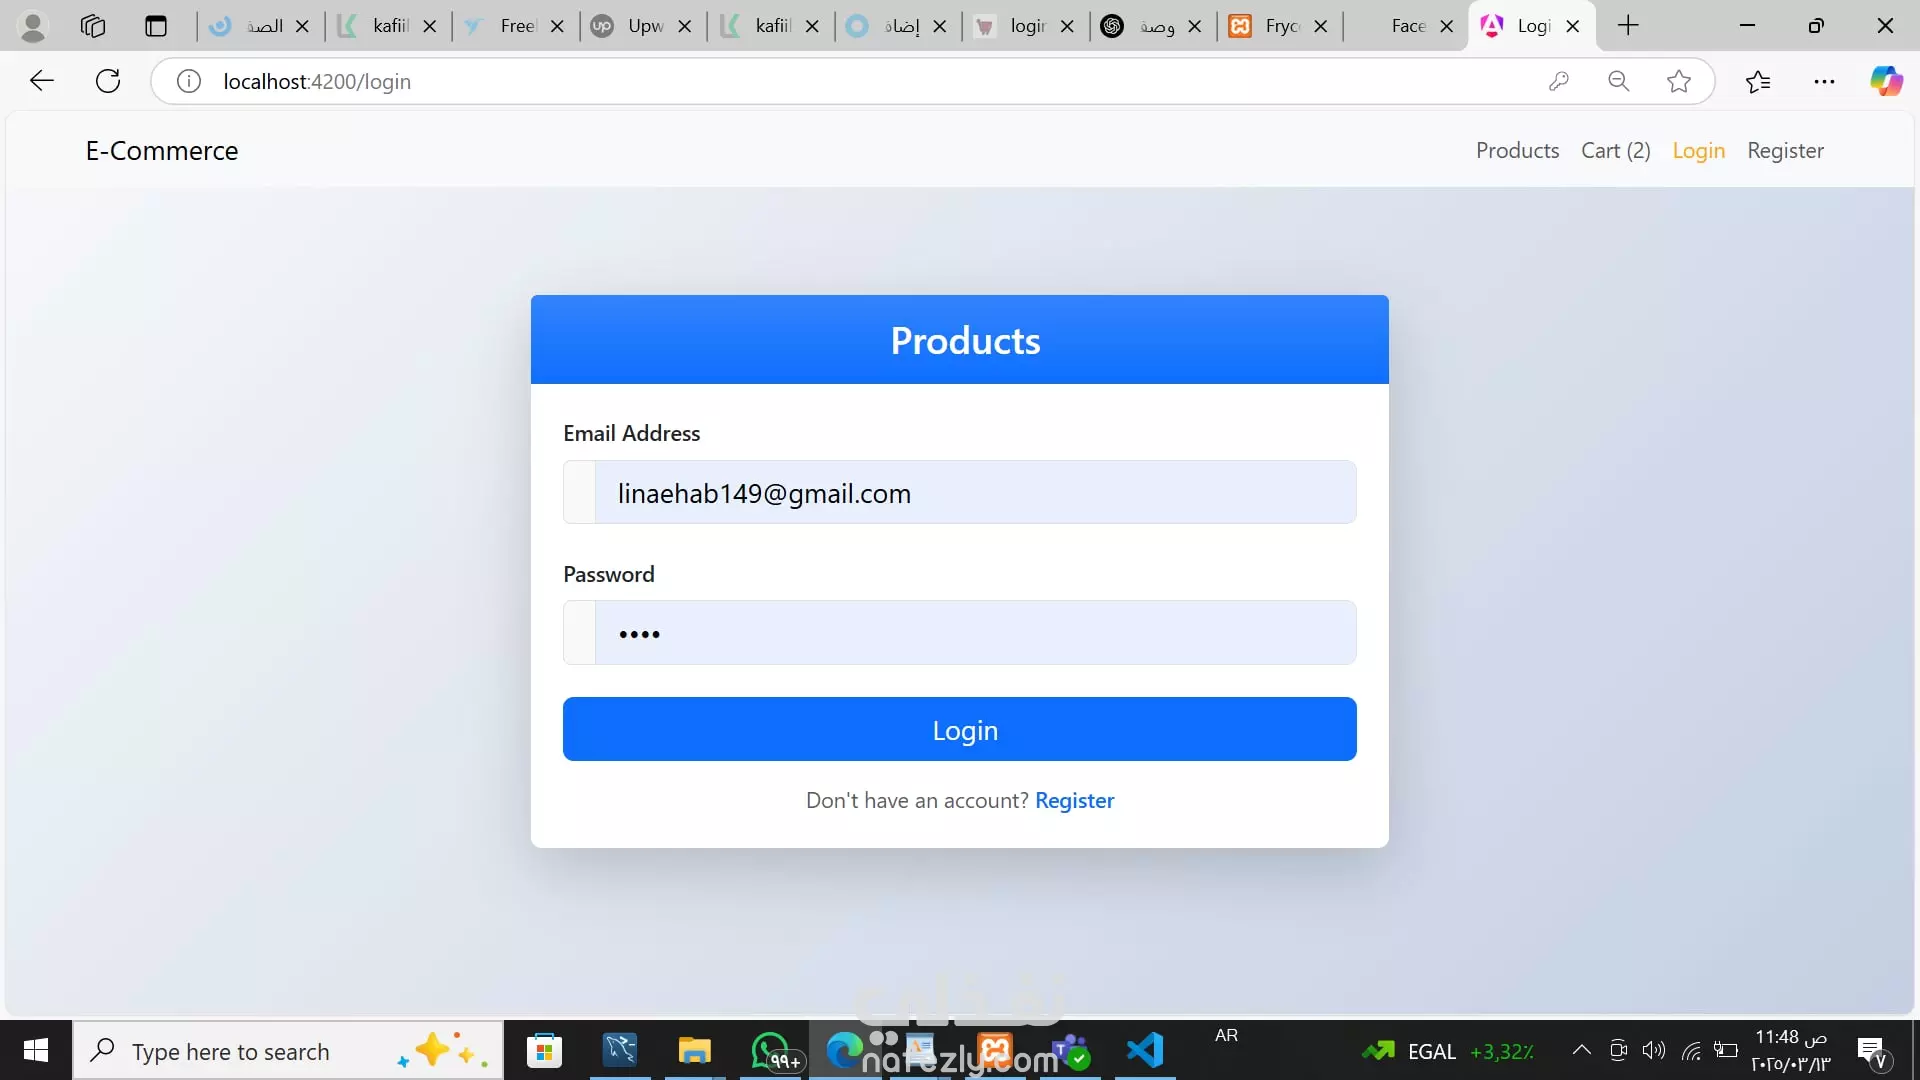Image resolution: width=1920 pixels, height=1080 pixels.
Task: Click the blue Login button
Action: pyautogui.click(x=959, y=729)
